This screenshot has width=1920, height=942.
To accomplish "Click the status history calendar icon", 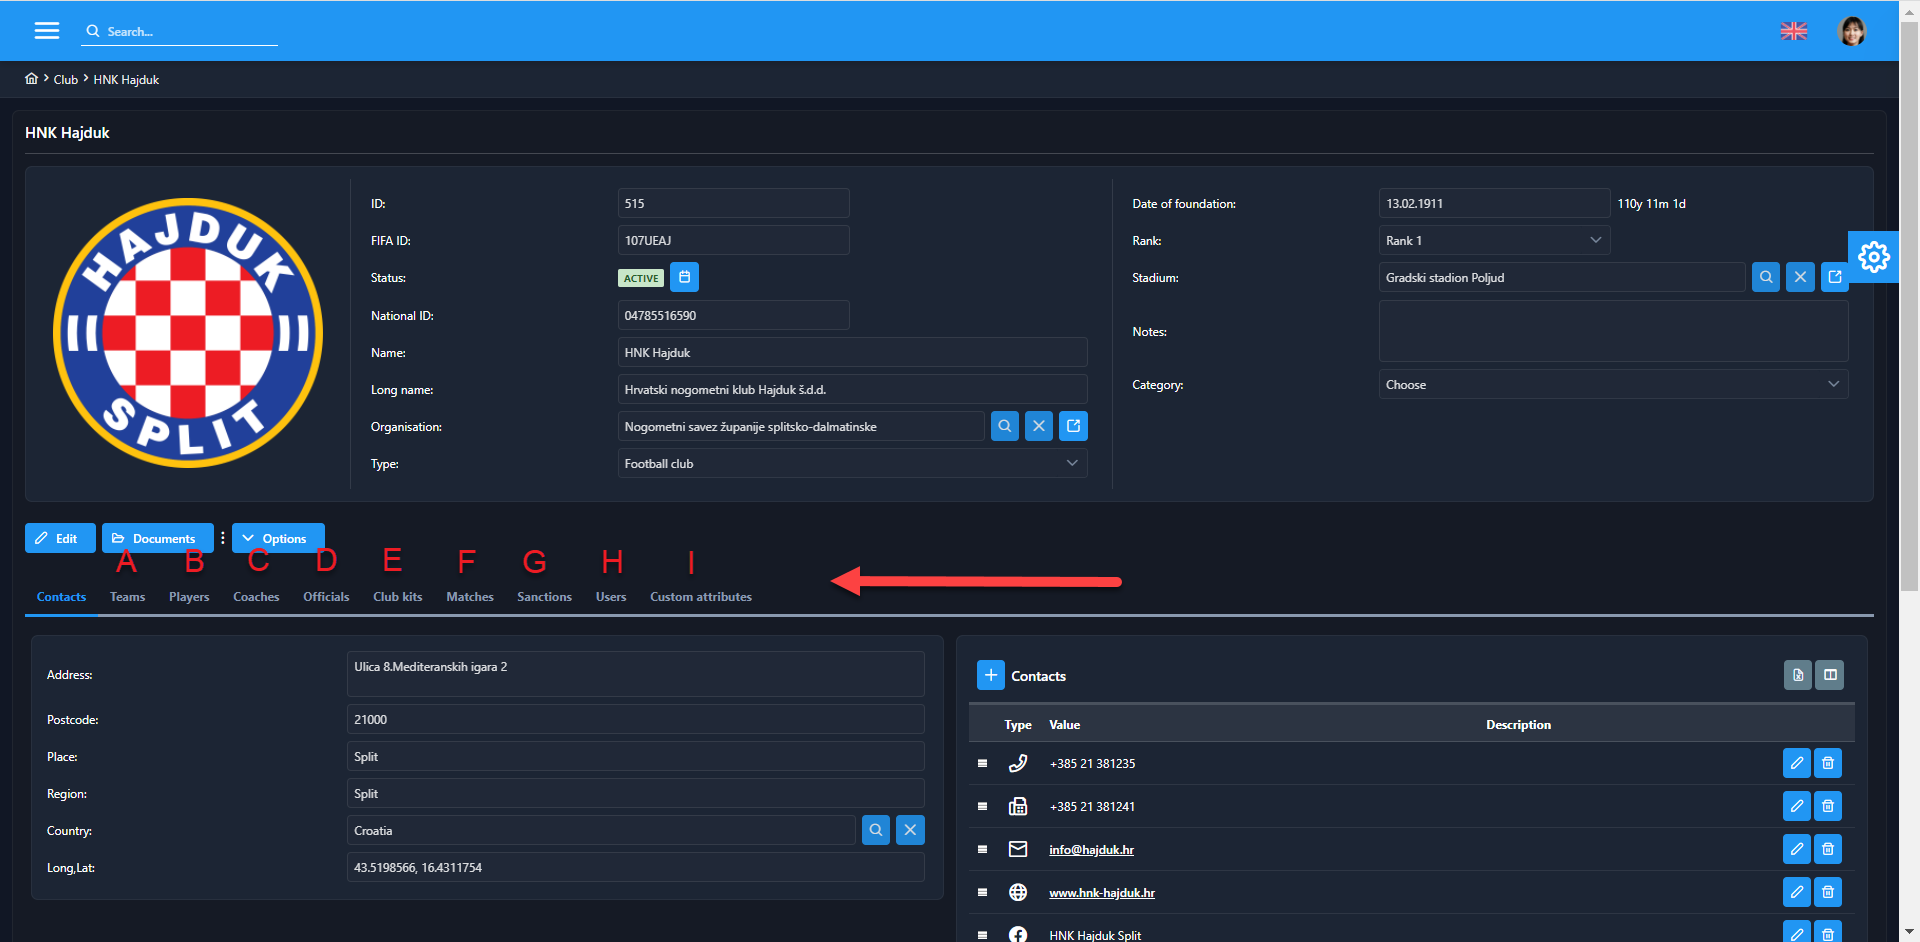I will [684, 277].
